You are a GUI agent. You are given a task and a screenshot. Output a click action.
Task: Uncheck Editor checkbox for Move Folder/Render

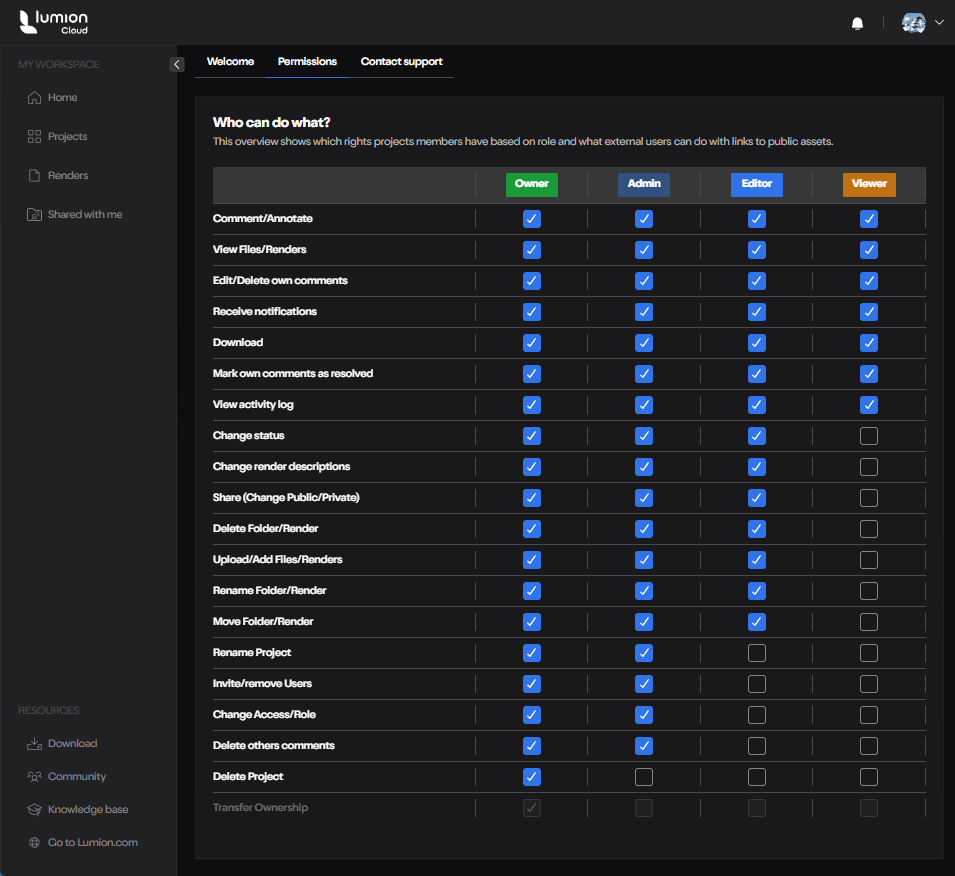757,622
